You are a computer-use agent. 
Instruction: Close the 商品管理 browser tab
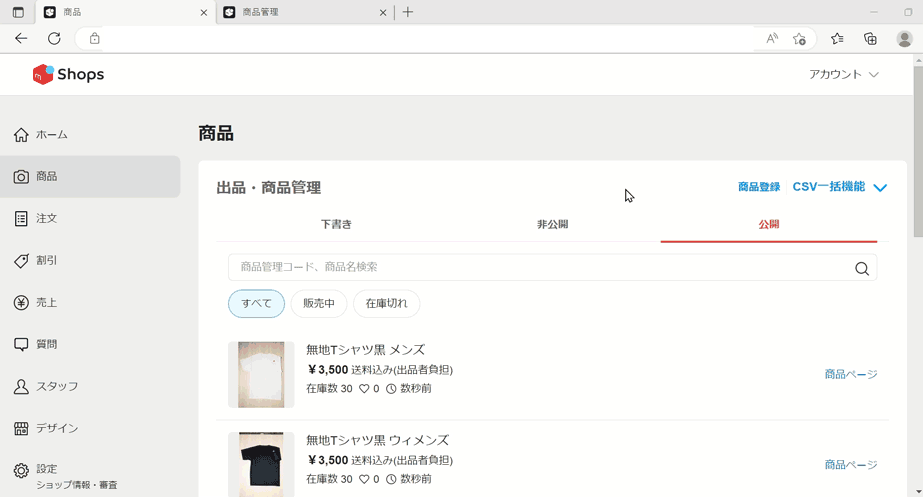coord(383,12)
